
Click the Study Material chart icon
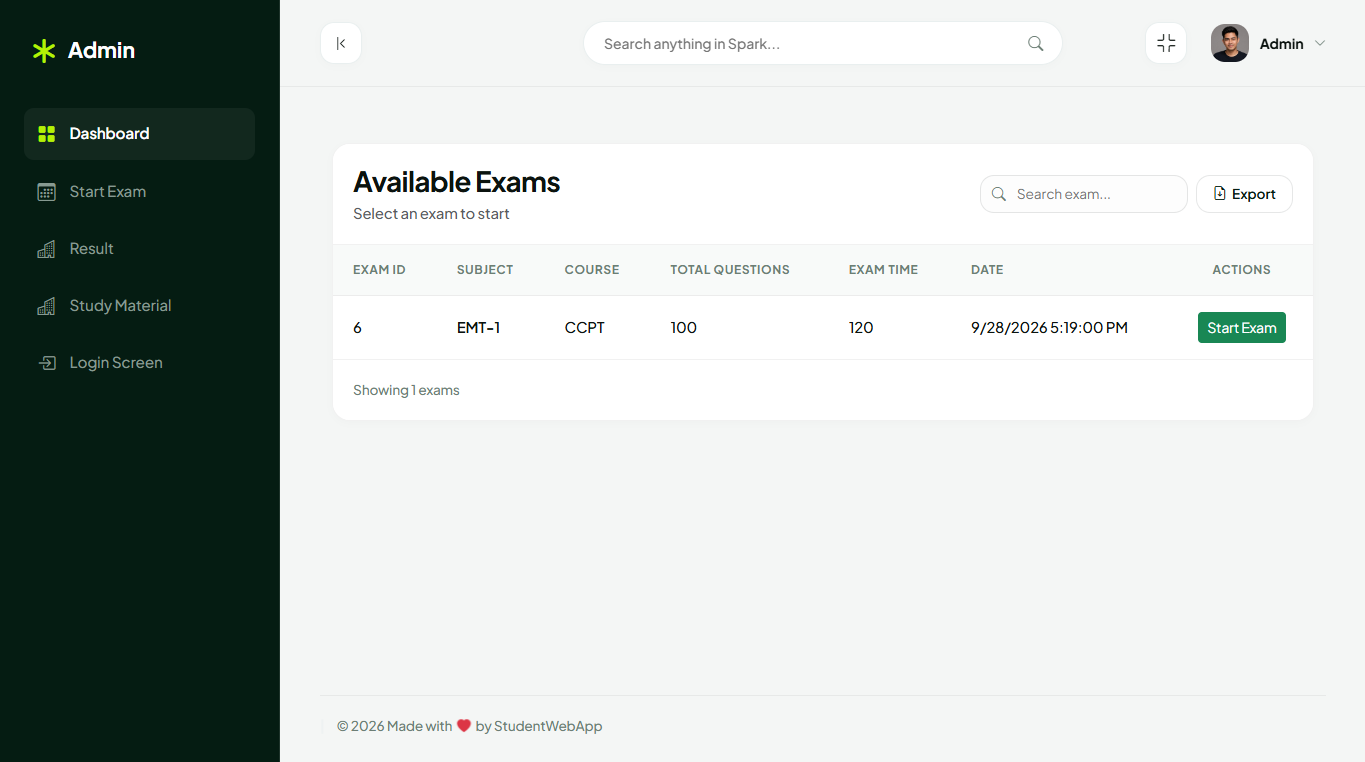[46, 306]
